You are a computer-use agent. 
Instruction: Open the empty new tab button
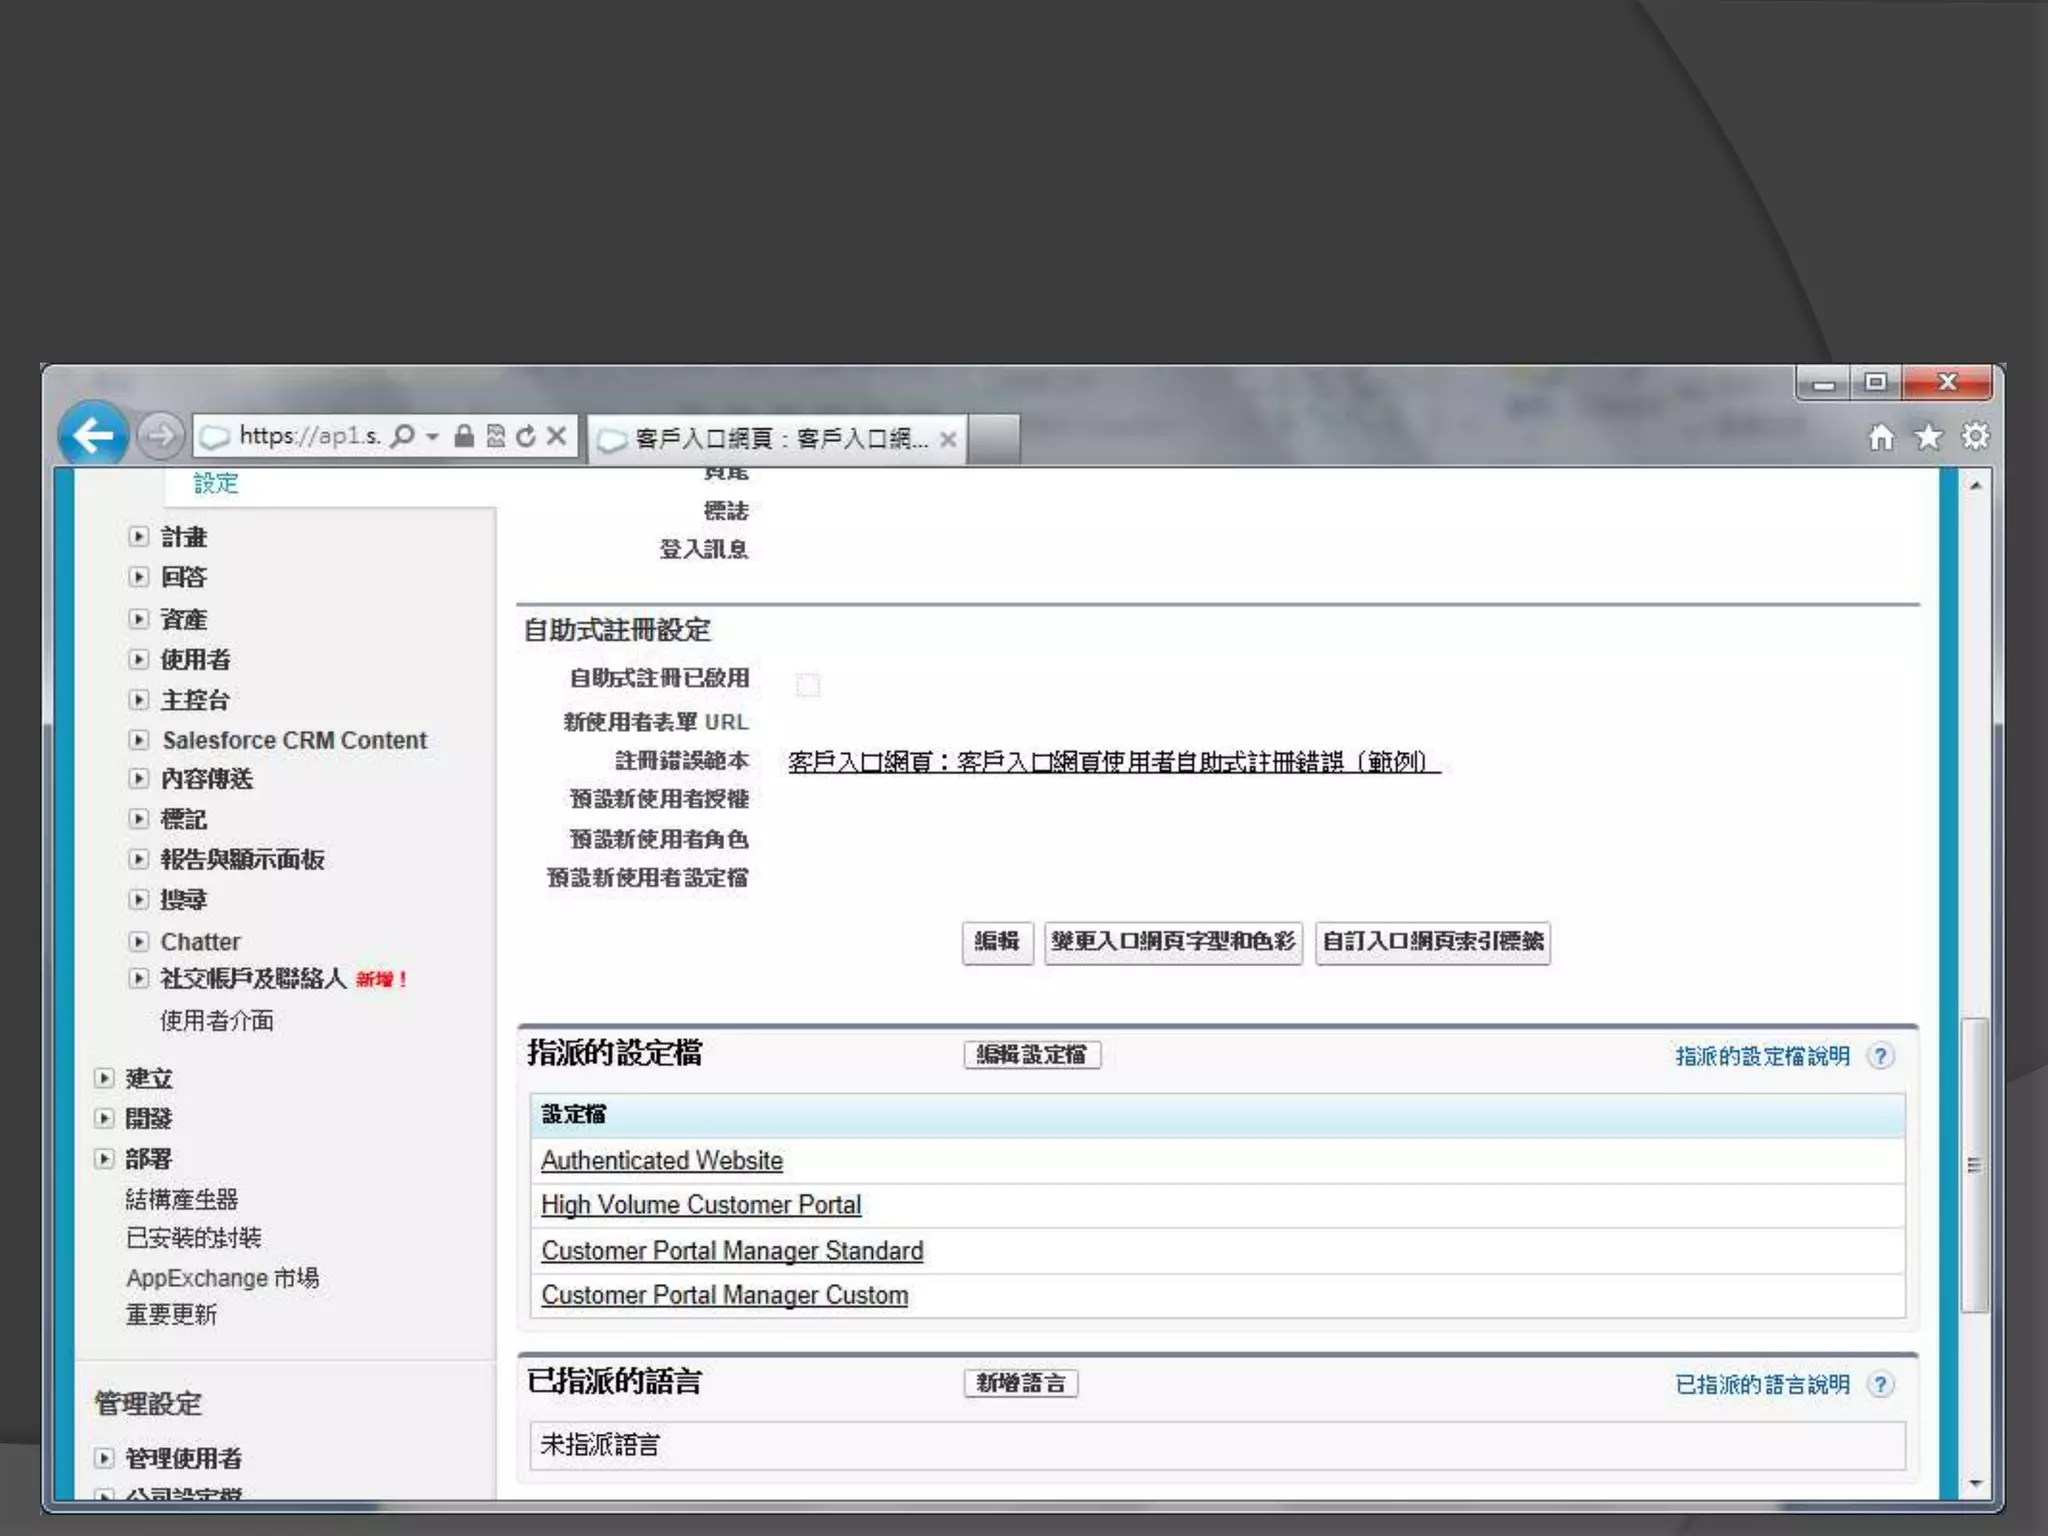pyautogui.click(x=994, y=439)
